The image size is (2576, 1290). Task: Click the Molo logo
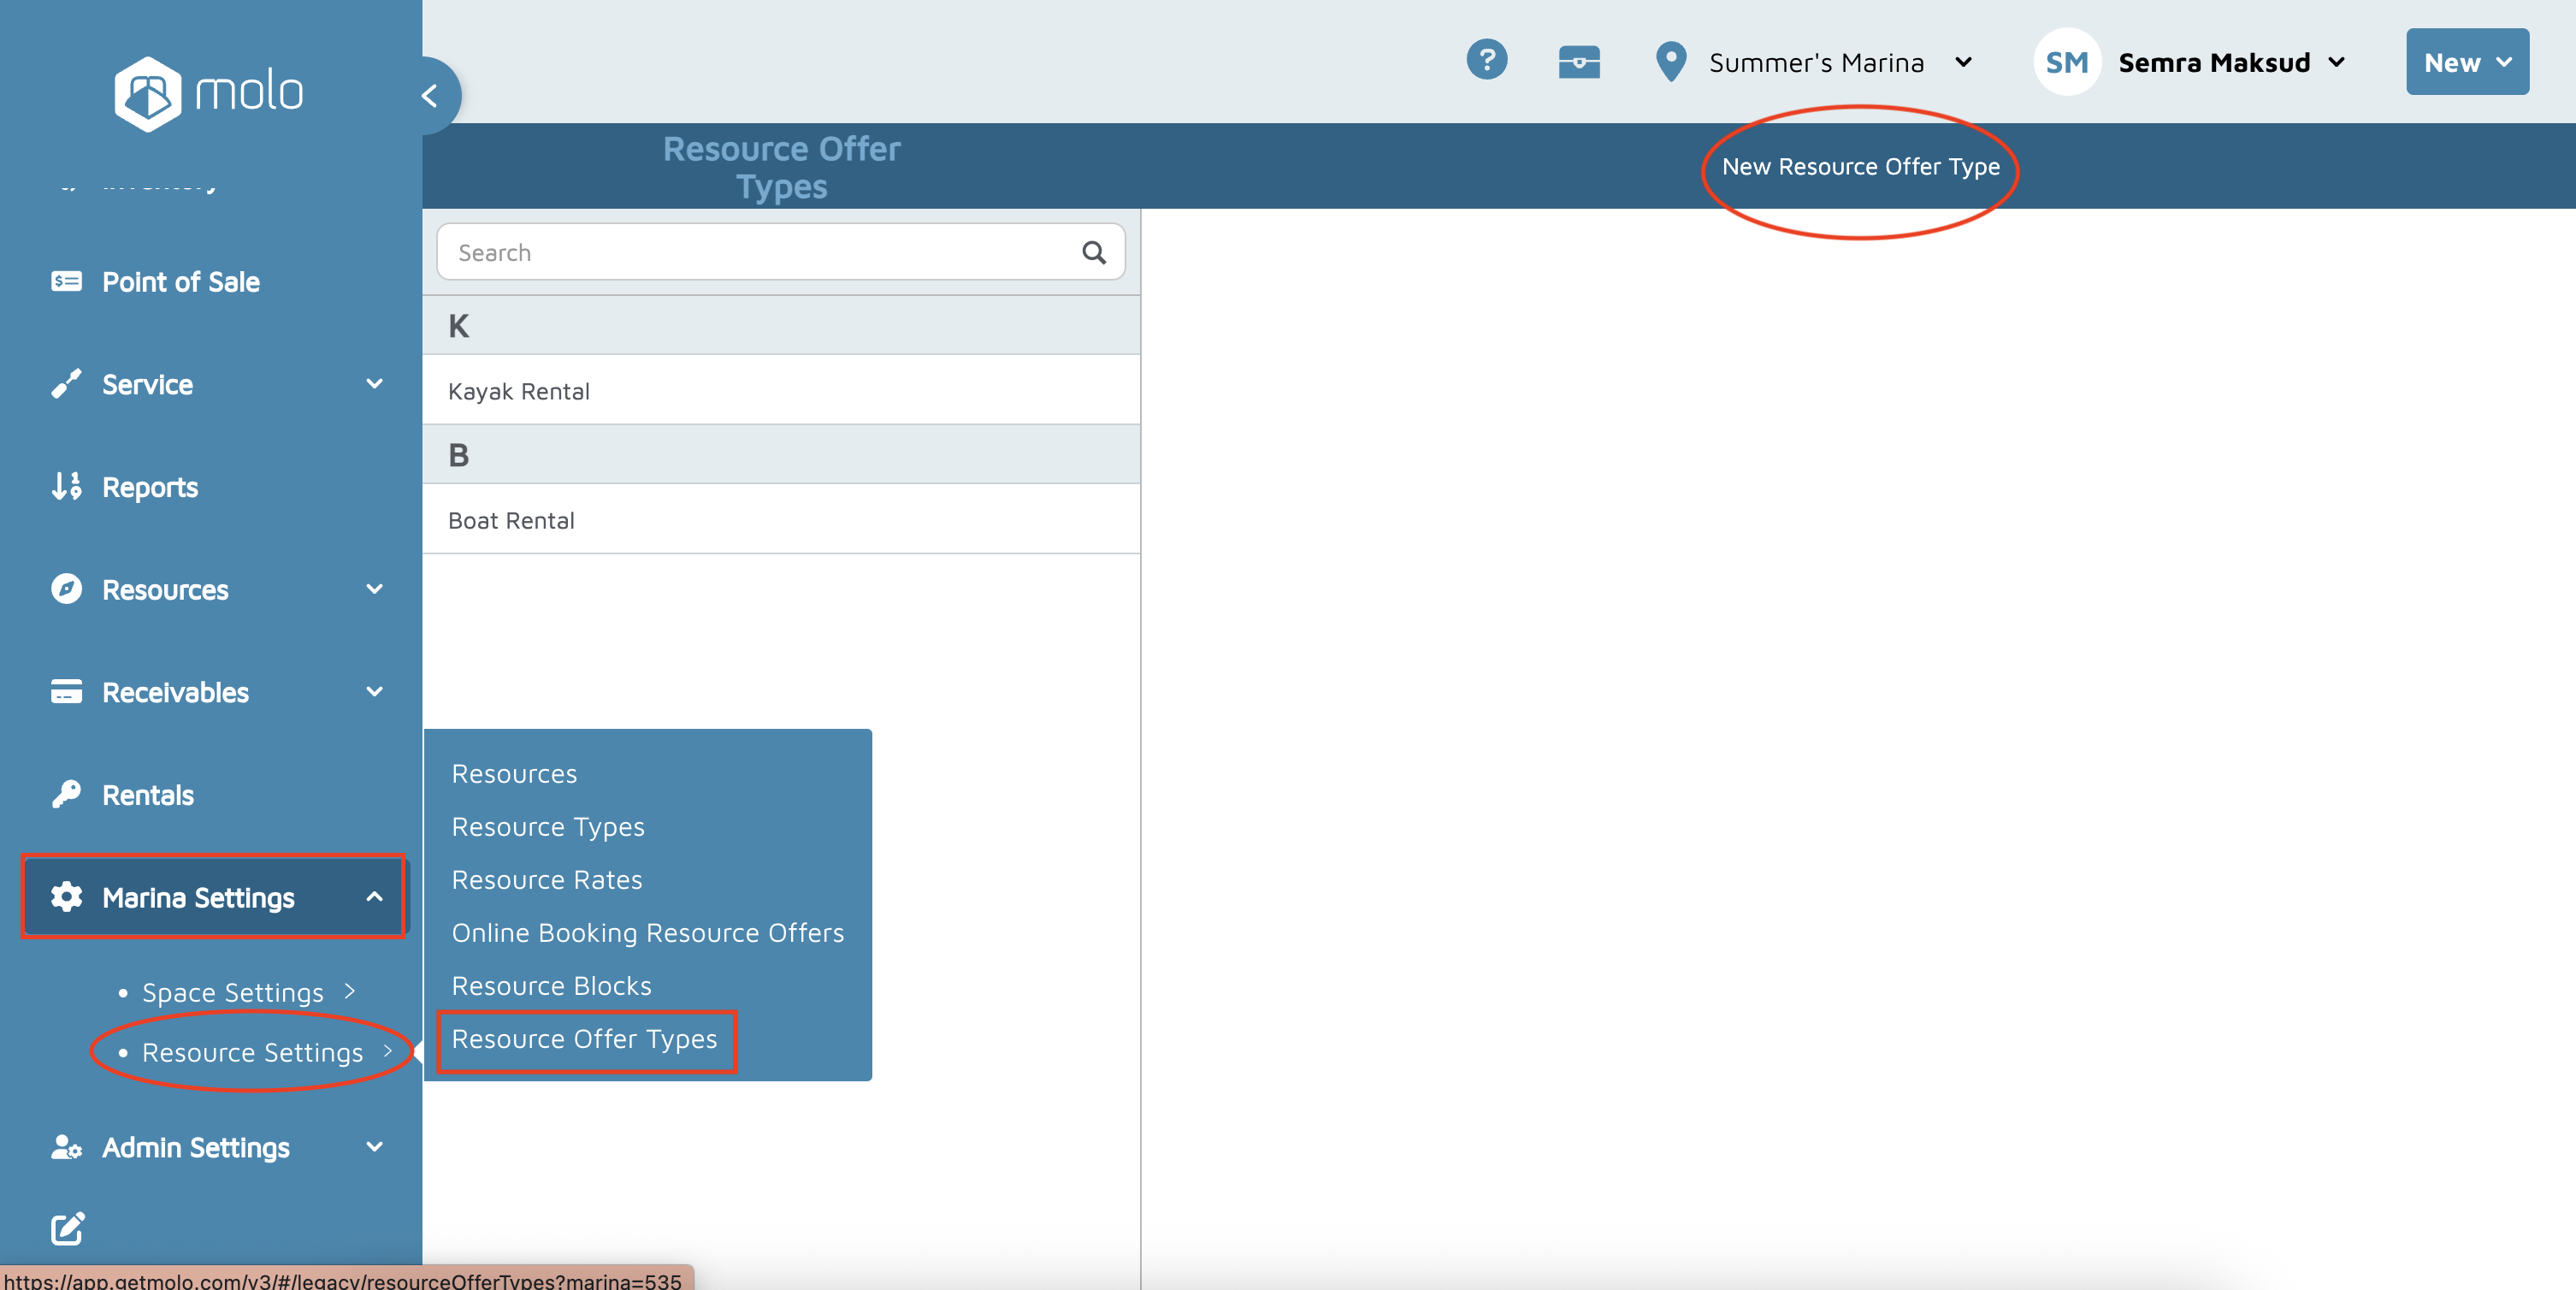click(208, 93)
